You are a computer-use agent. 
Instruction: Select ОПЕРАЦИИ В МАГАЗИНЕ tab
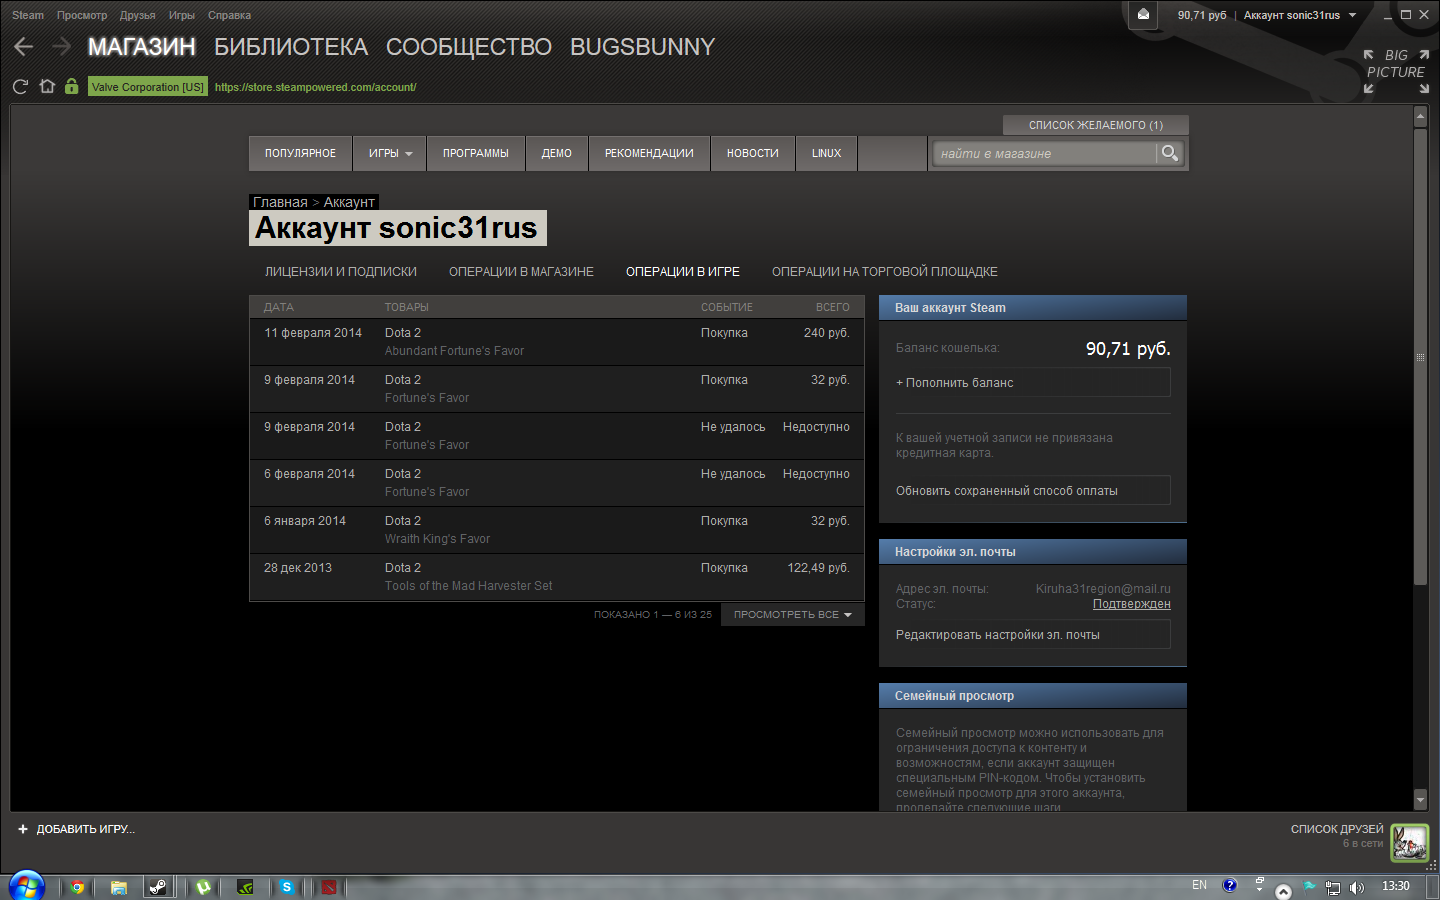pos(521,272)
